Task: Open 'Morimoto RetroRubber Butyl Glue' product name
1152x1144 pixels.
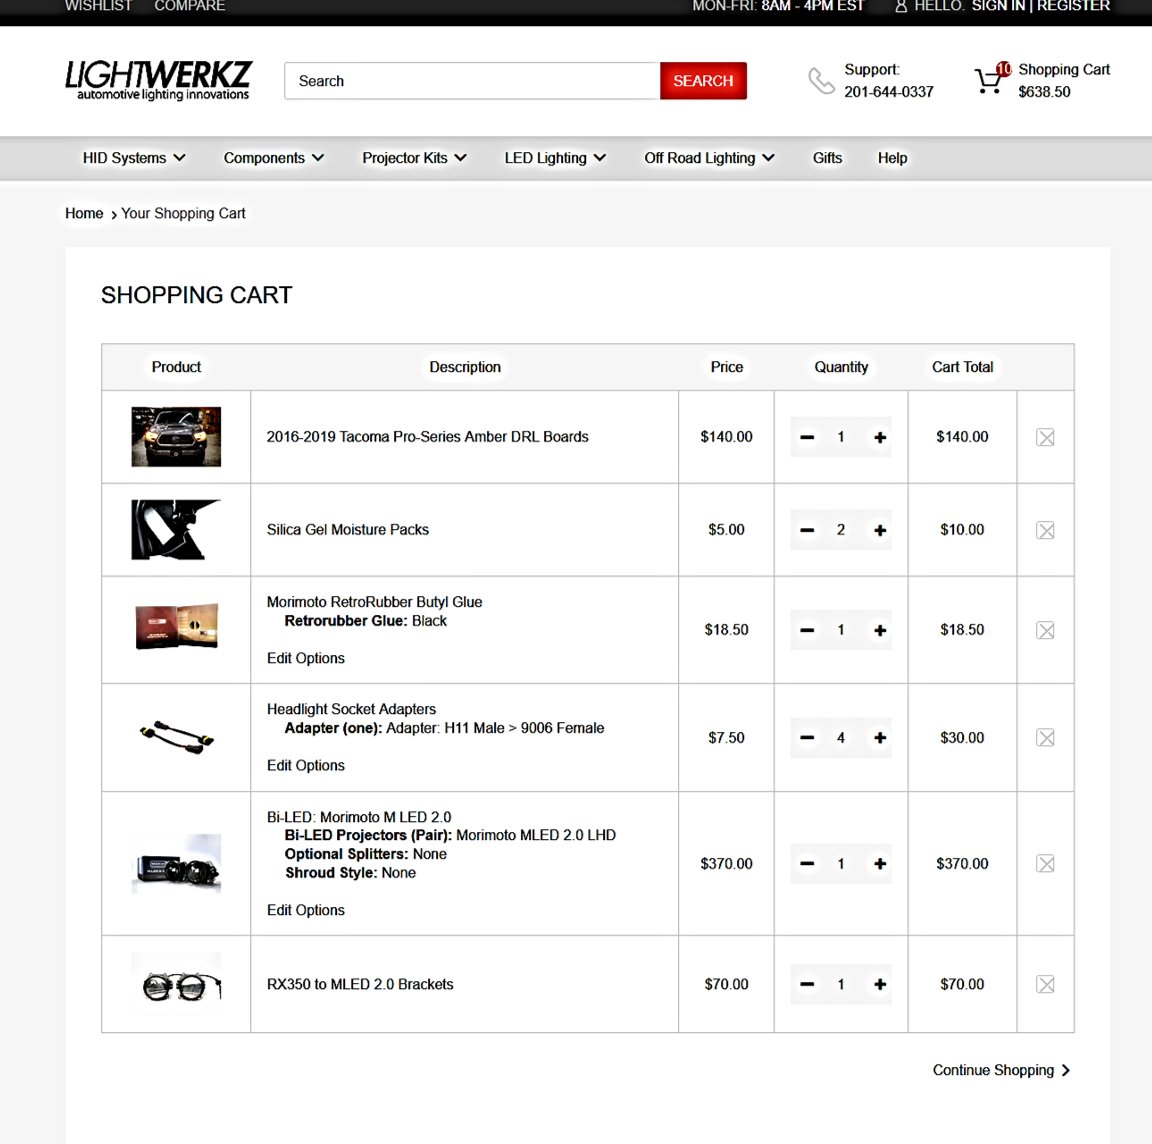Action: tap(375, 602)
